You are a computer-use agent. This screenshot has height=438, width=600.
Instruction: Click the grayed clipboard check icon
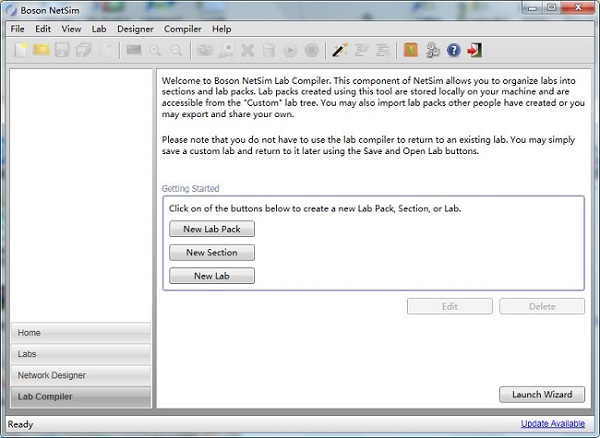[107, 50]
